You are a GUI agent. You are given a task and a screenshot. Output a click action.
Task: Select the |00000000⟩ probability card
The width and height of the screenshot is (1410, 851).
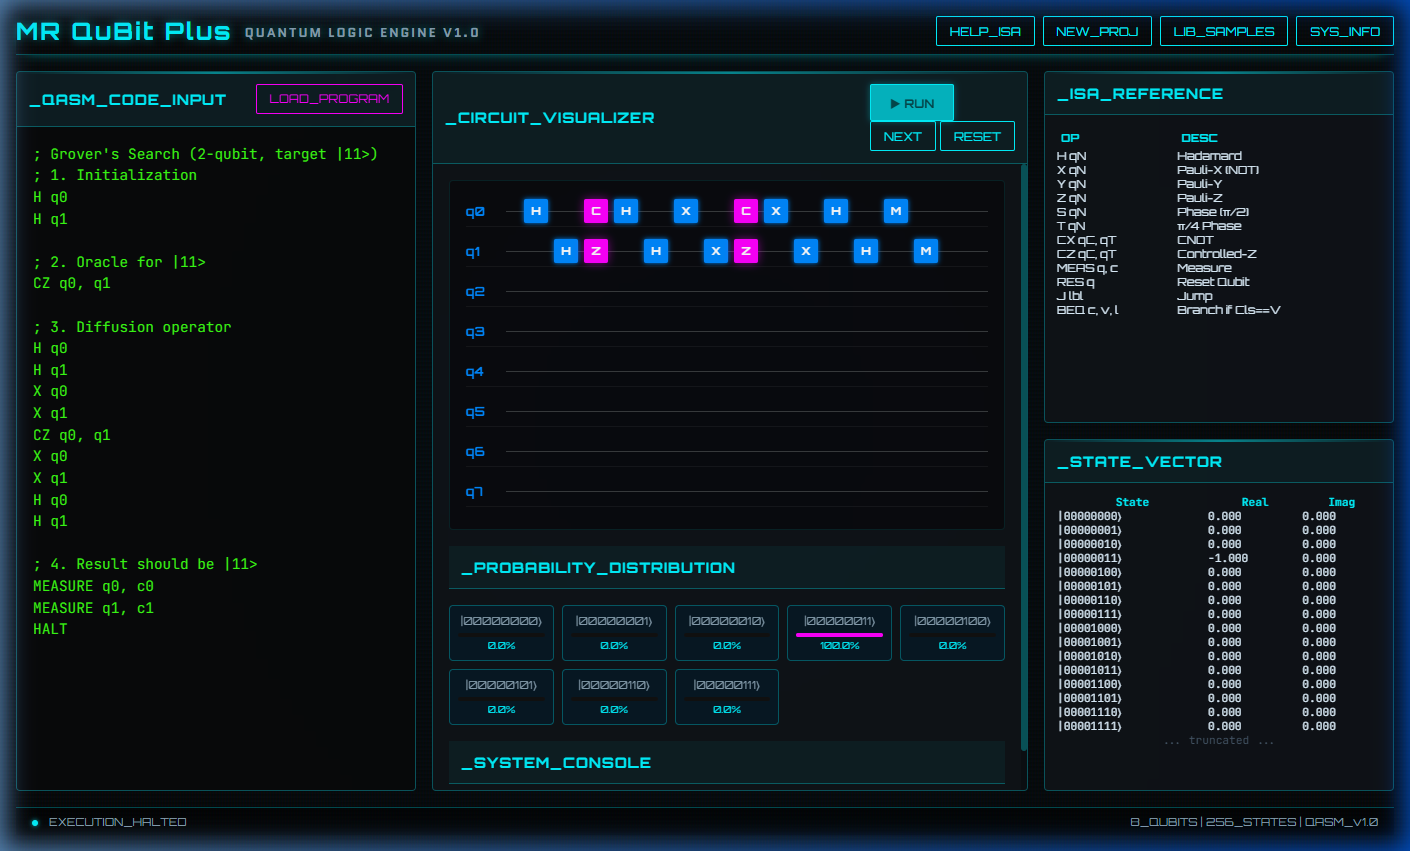click(501, 633)
